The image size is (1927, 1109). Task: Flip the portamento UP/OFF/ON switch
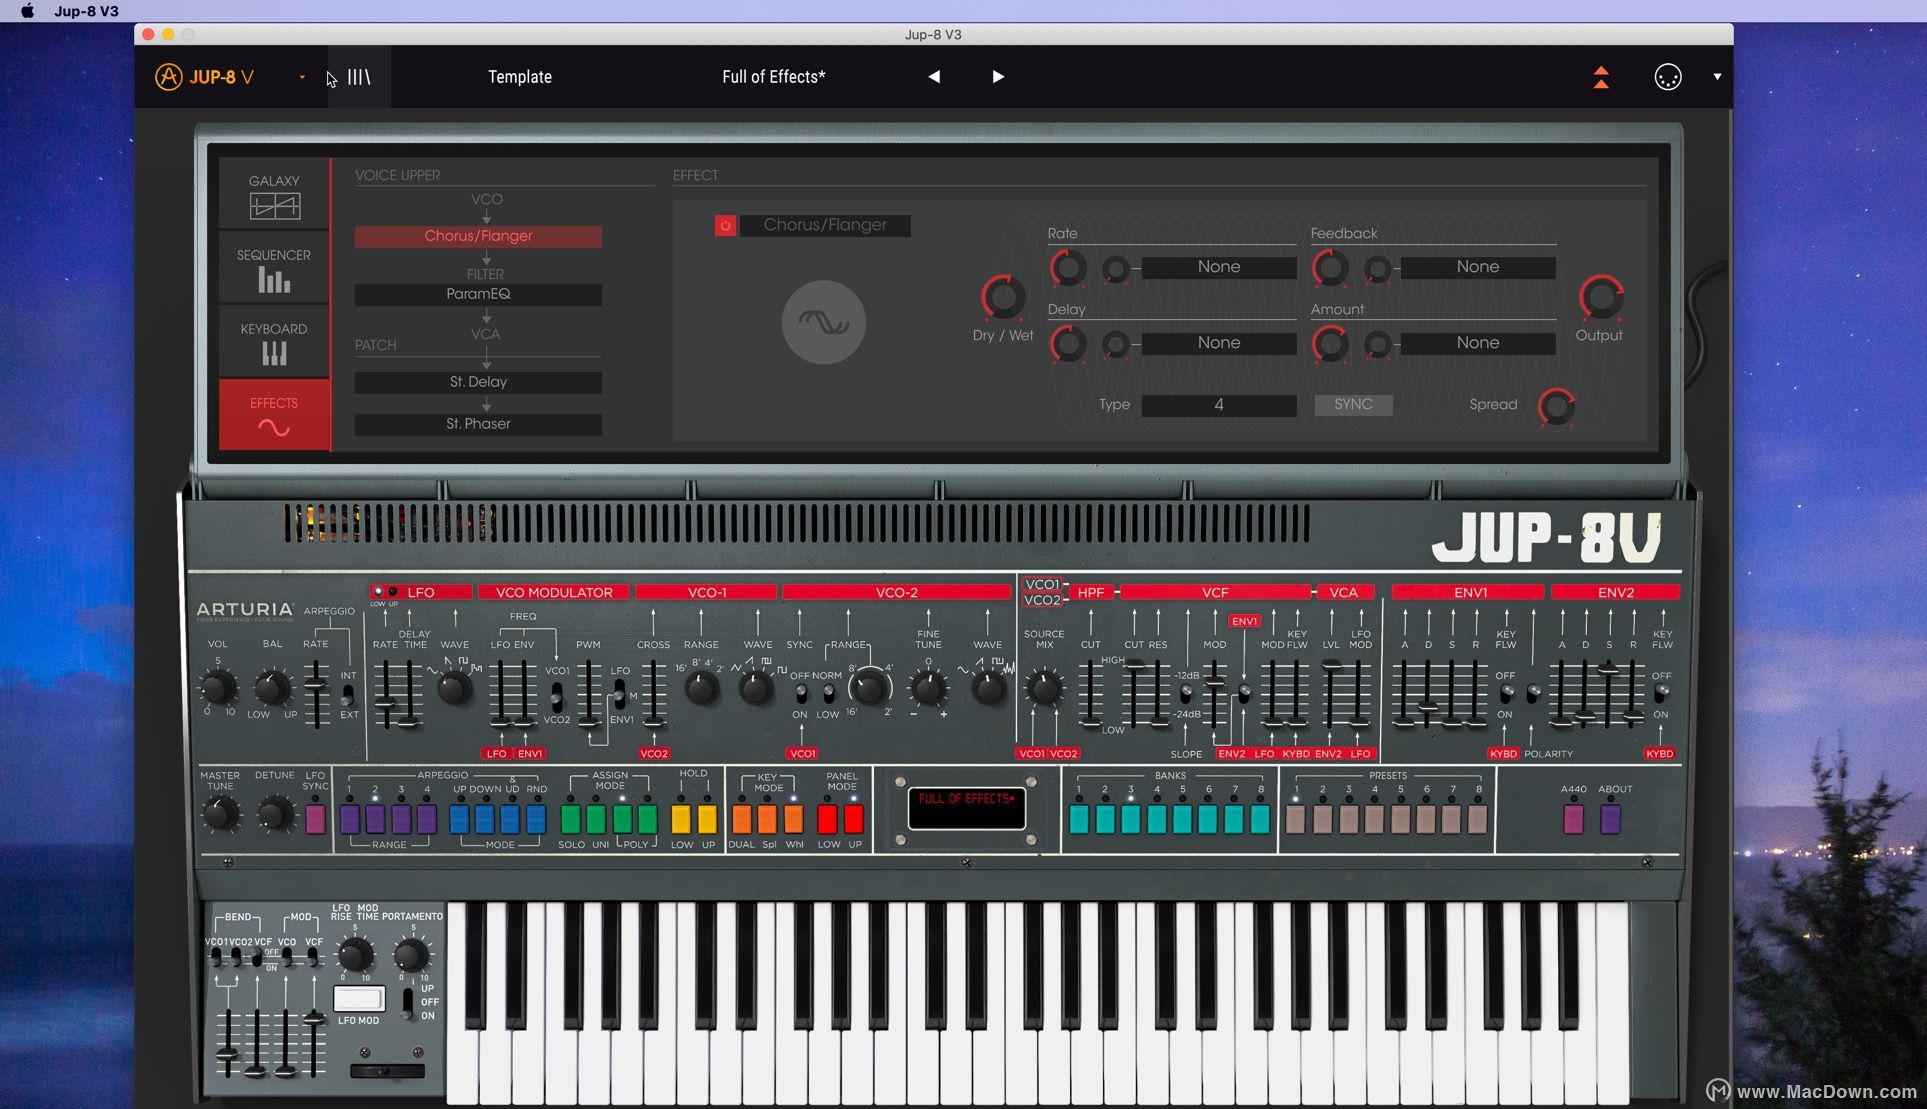(x=408, y=1002)
